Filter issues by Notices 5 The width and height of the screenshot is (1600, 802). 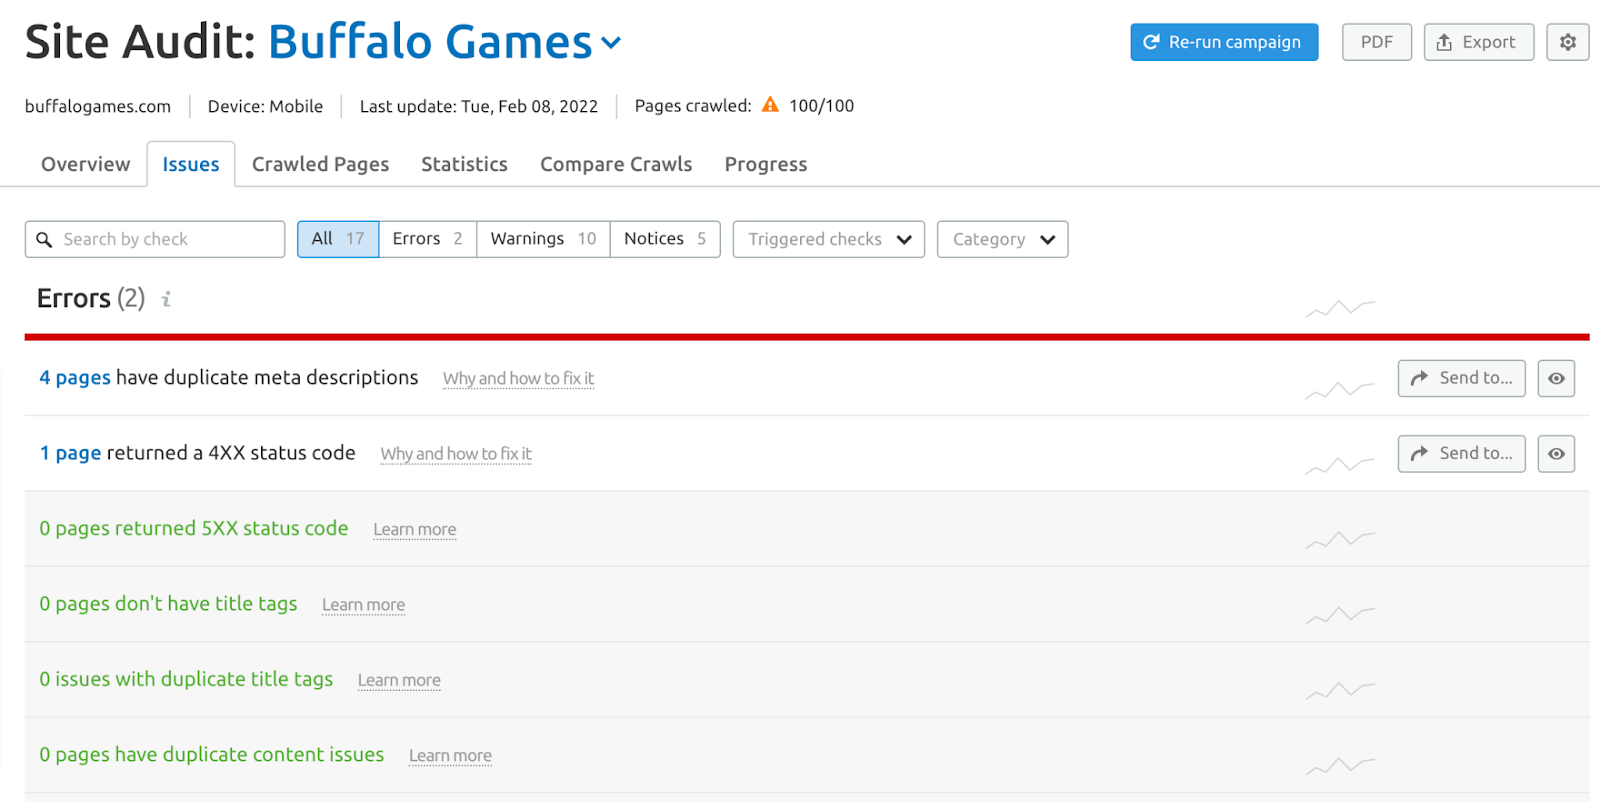[x=665, y=239]
